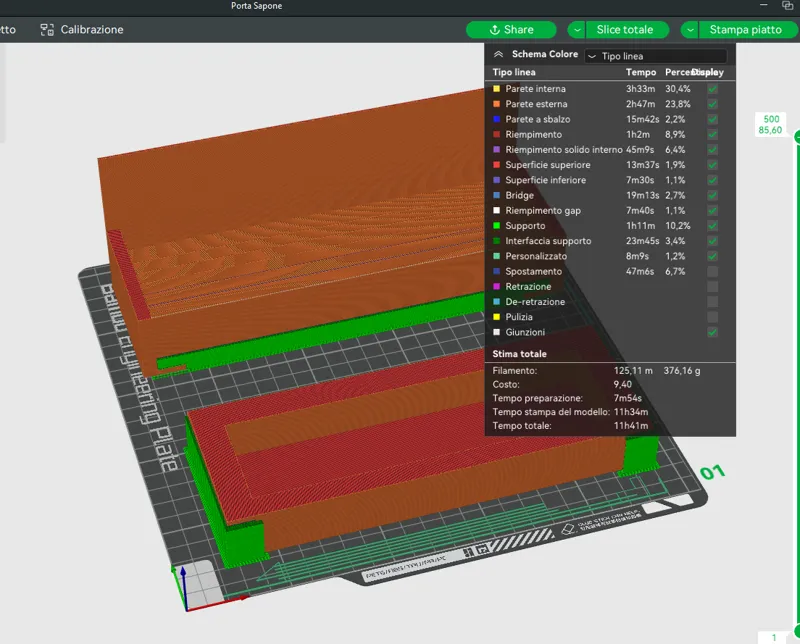
Task: Collapse the Schema Colore panel
Action: coord(498,54)
